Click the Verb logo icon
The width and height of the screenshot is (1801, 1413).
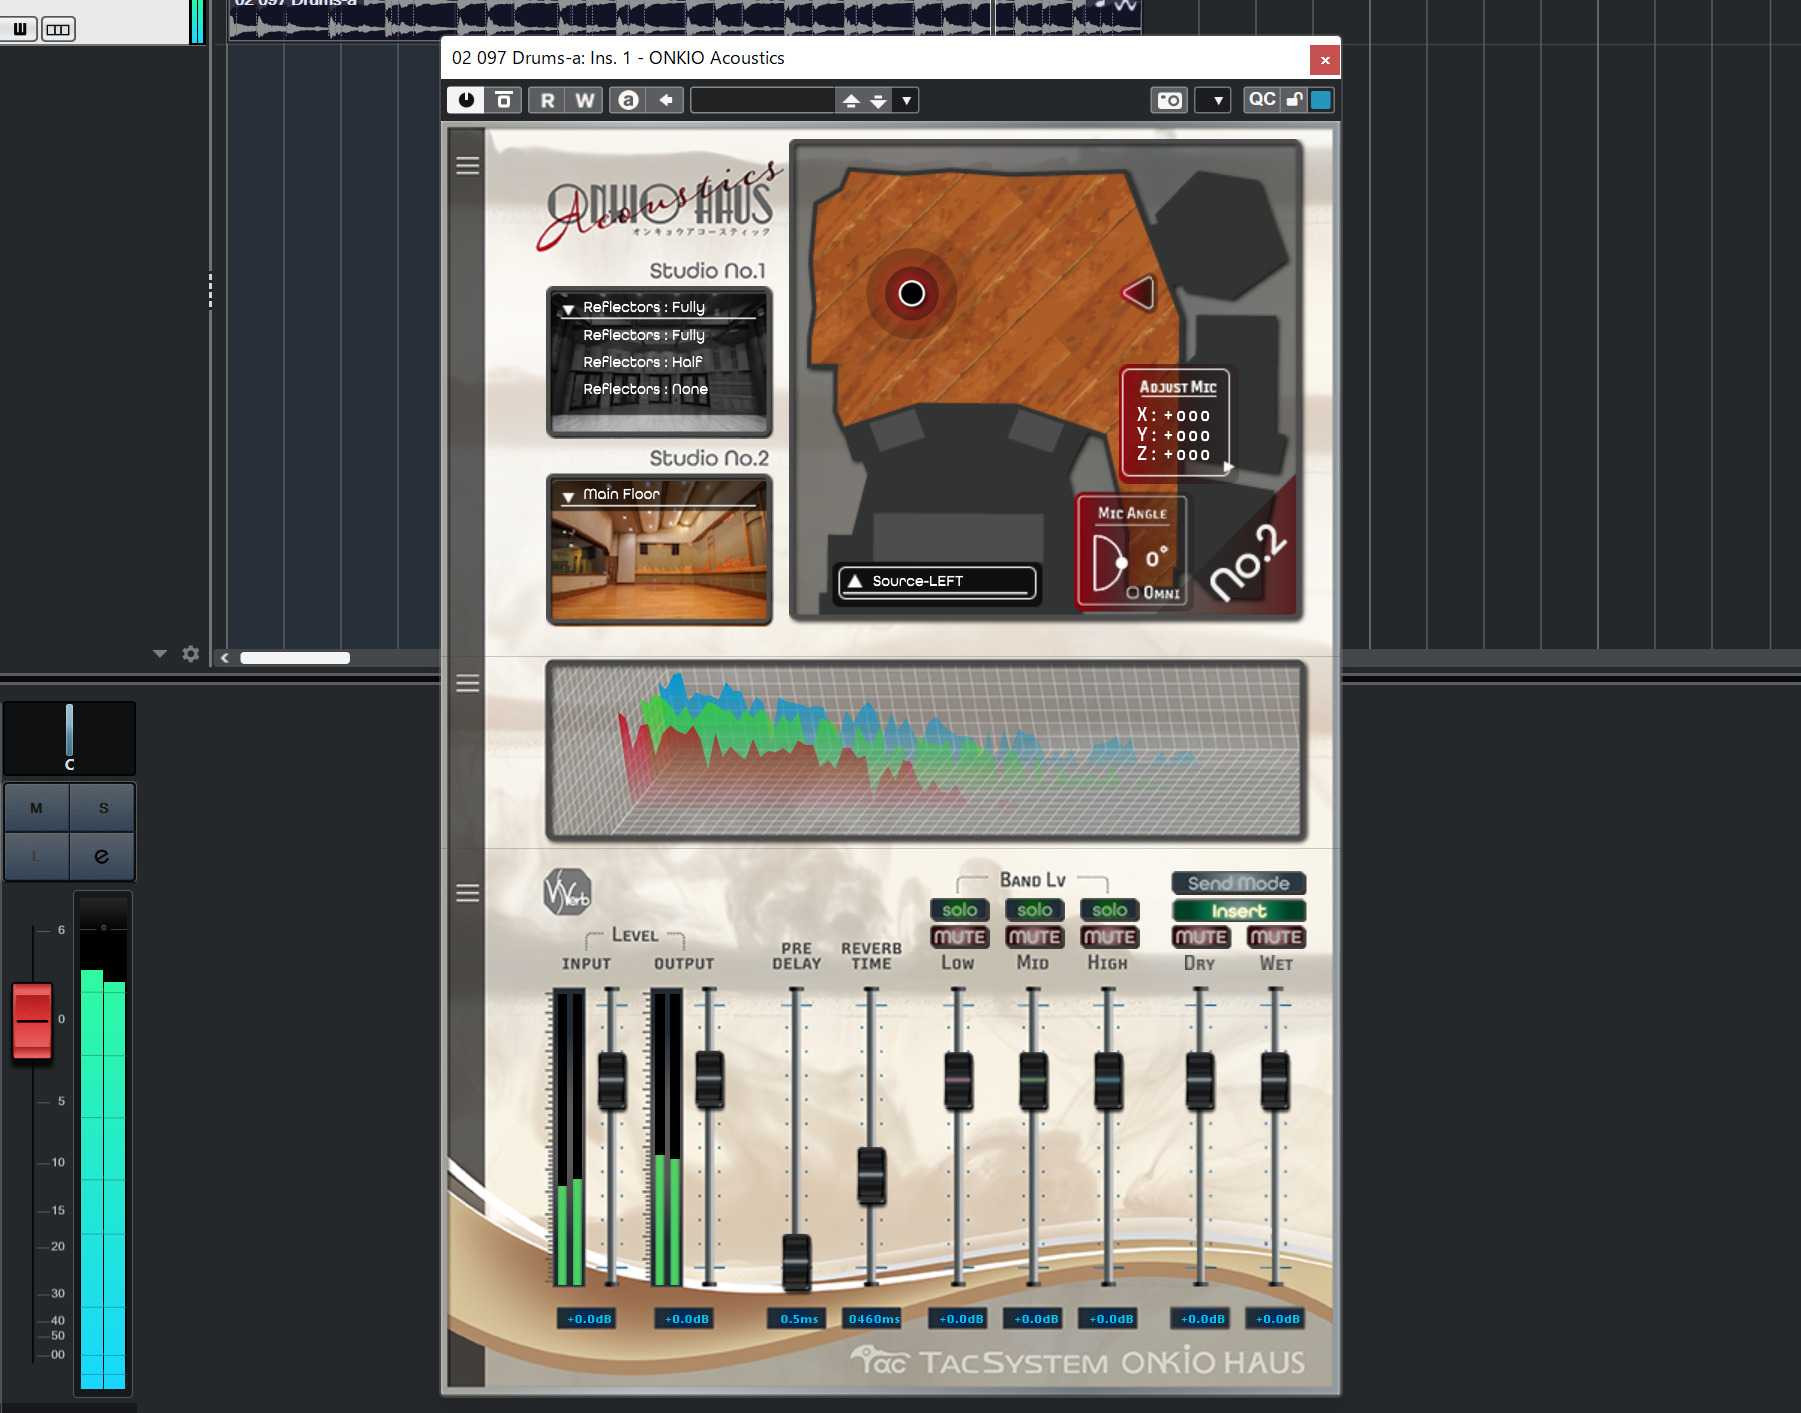tap(567, 892)
